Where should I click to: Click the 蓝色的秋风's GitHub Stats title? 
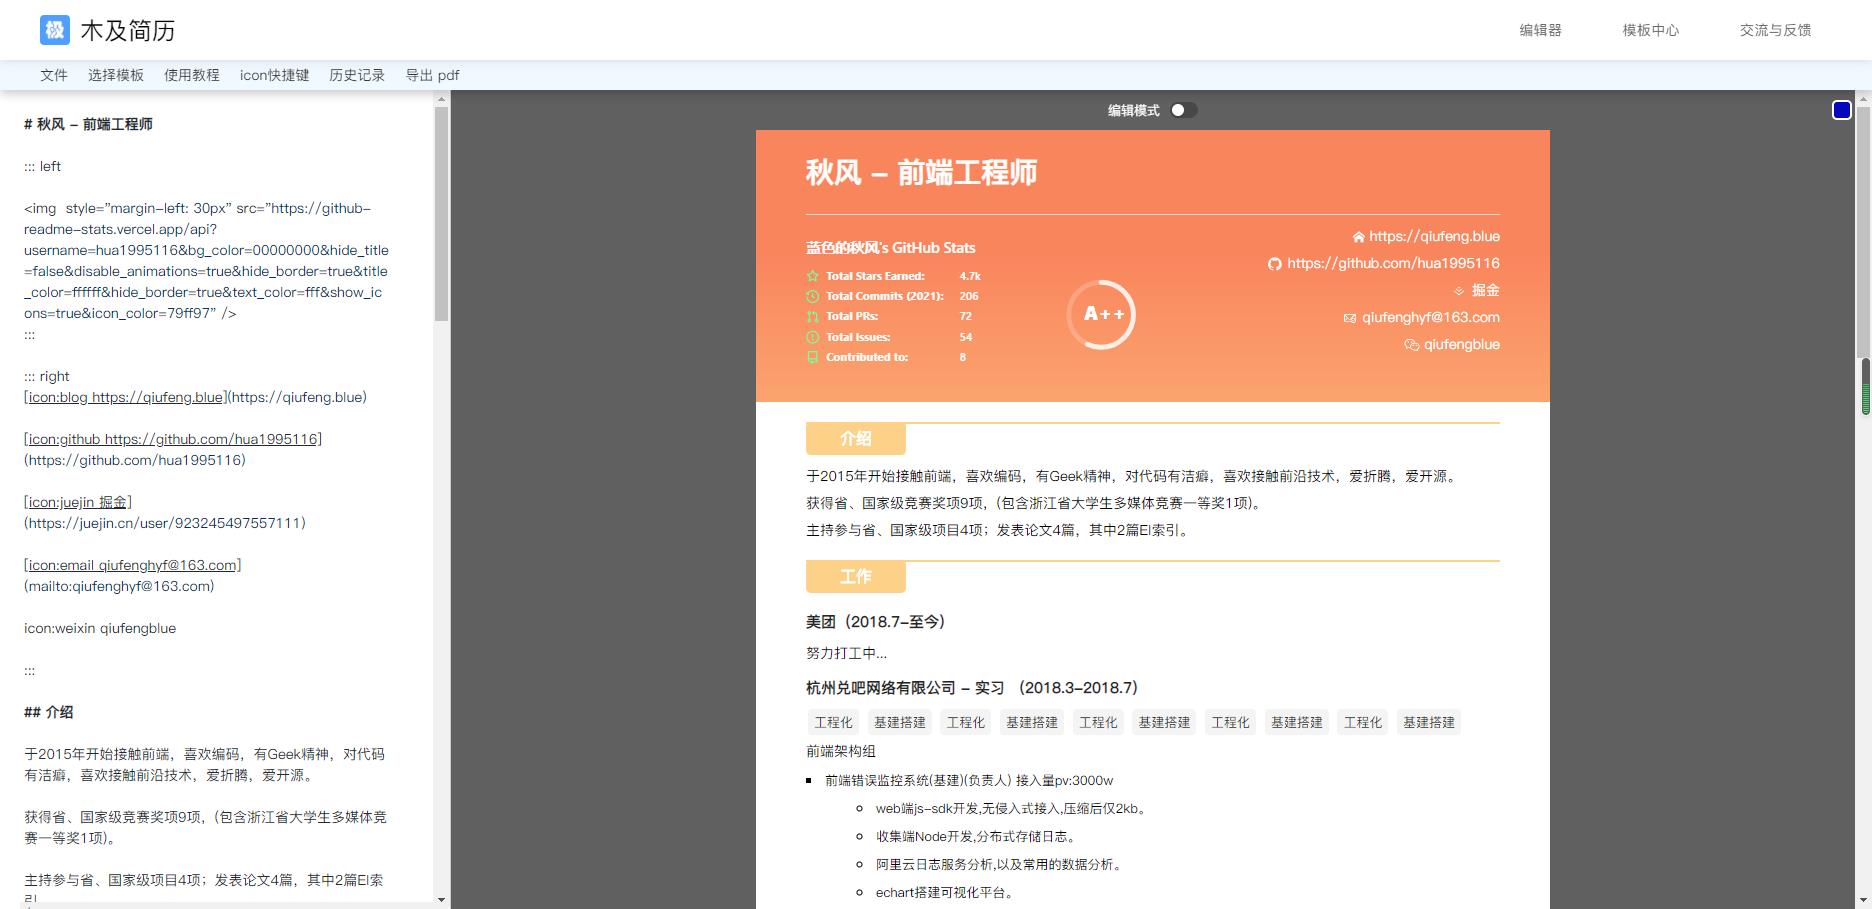(890, 248)
